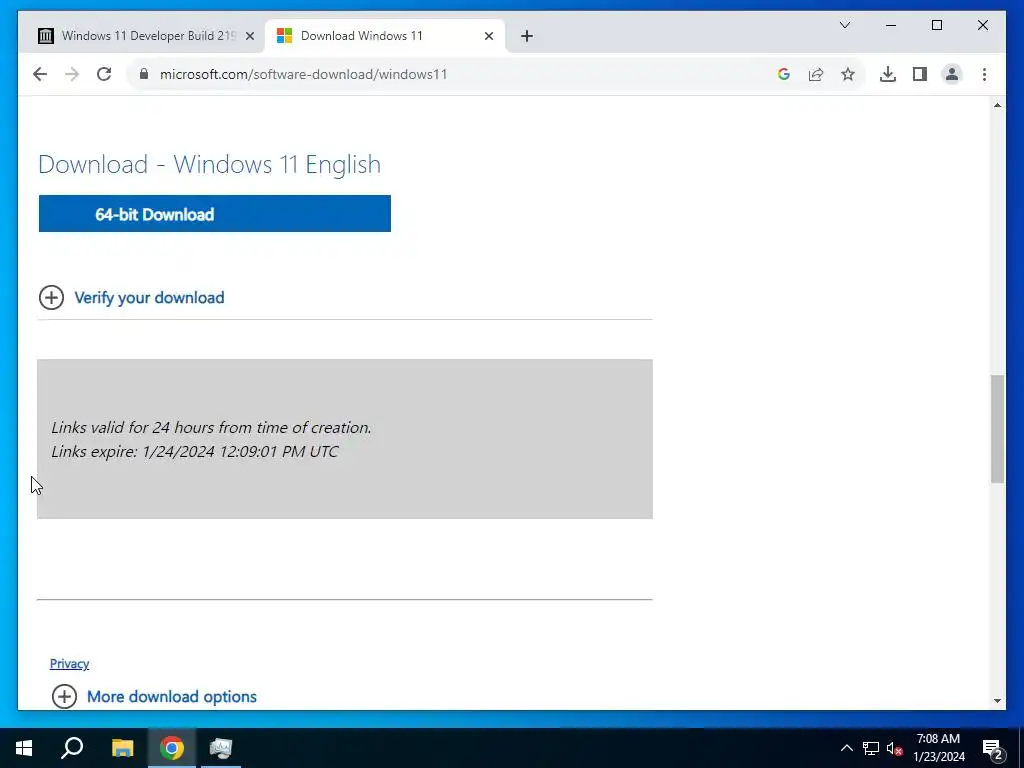Share this page via the share icon
The height and width of the screenshot is (768, 1024).
[816, 74]
